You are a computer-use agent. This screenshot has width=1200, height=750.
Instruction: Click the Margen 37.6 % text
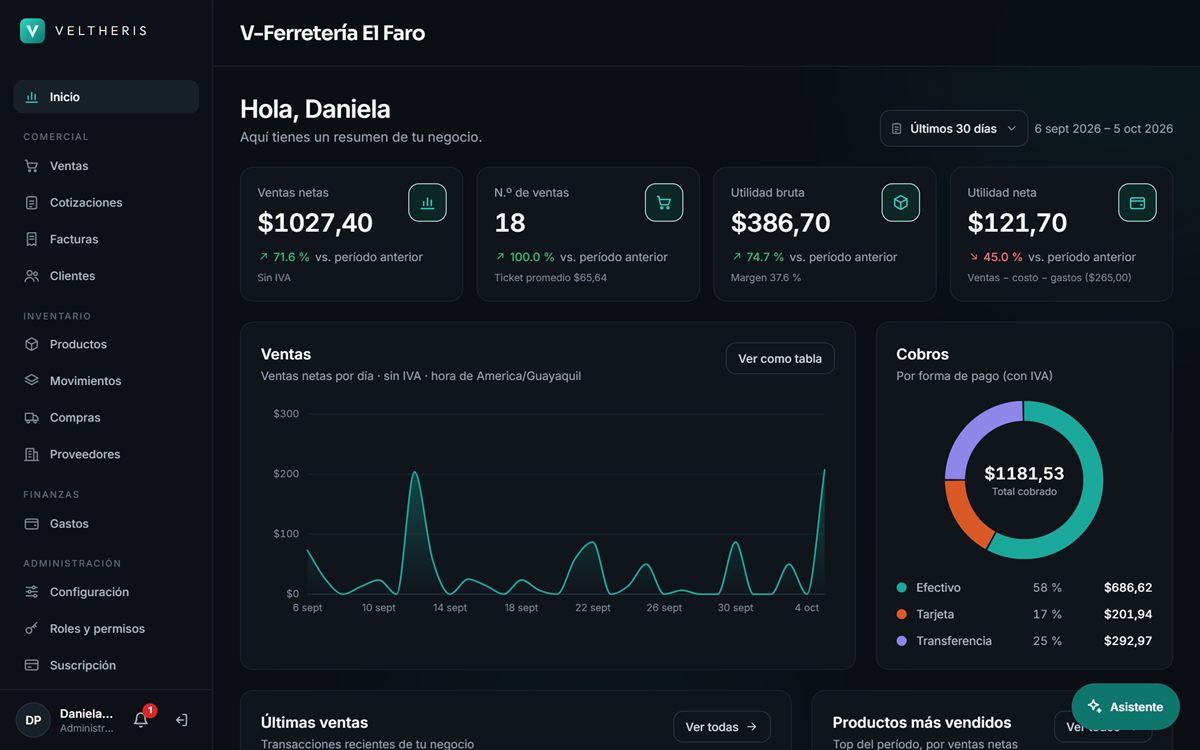(766, 278)
